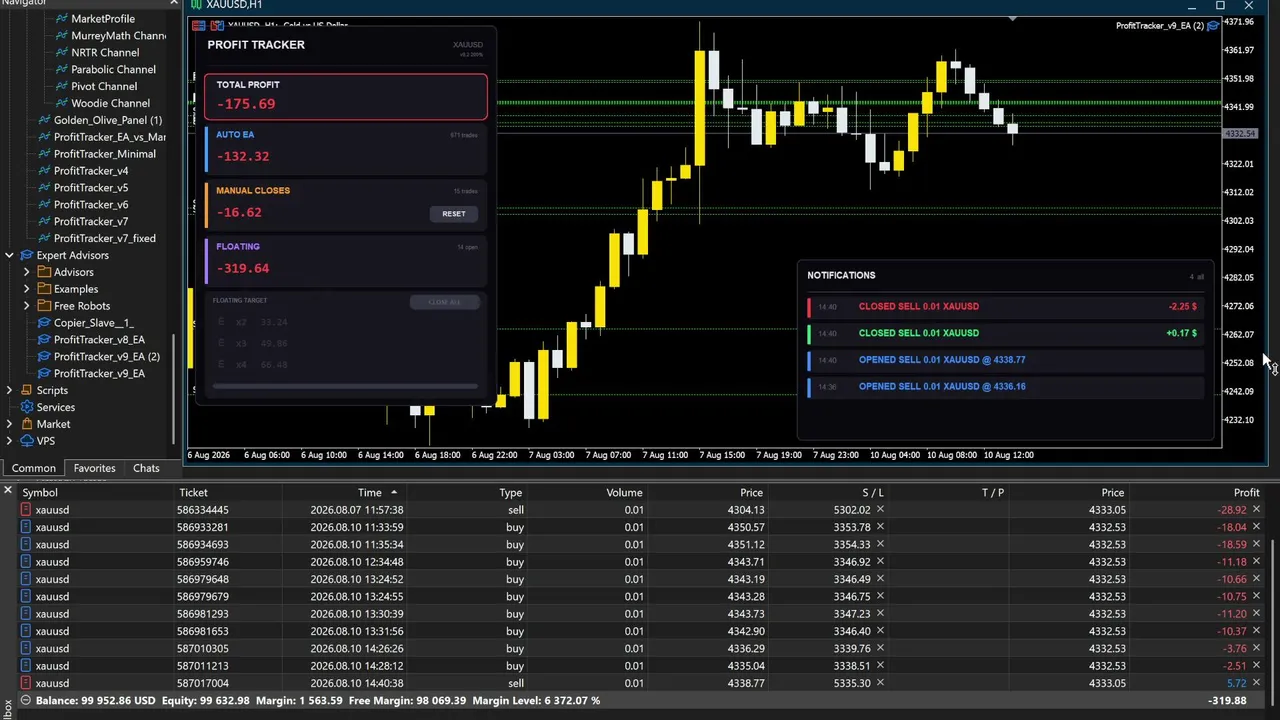Click the ProfitTracker_v4 indicator icon
This screenshot has height=720, width=1280.
coord(44,171)
